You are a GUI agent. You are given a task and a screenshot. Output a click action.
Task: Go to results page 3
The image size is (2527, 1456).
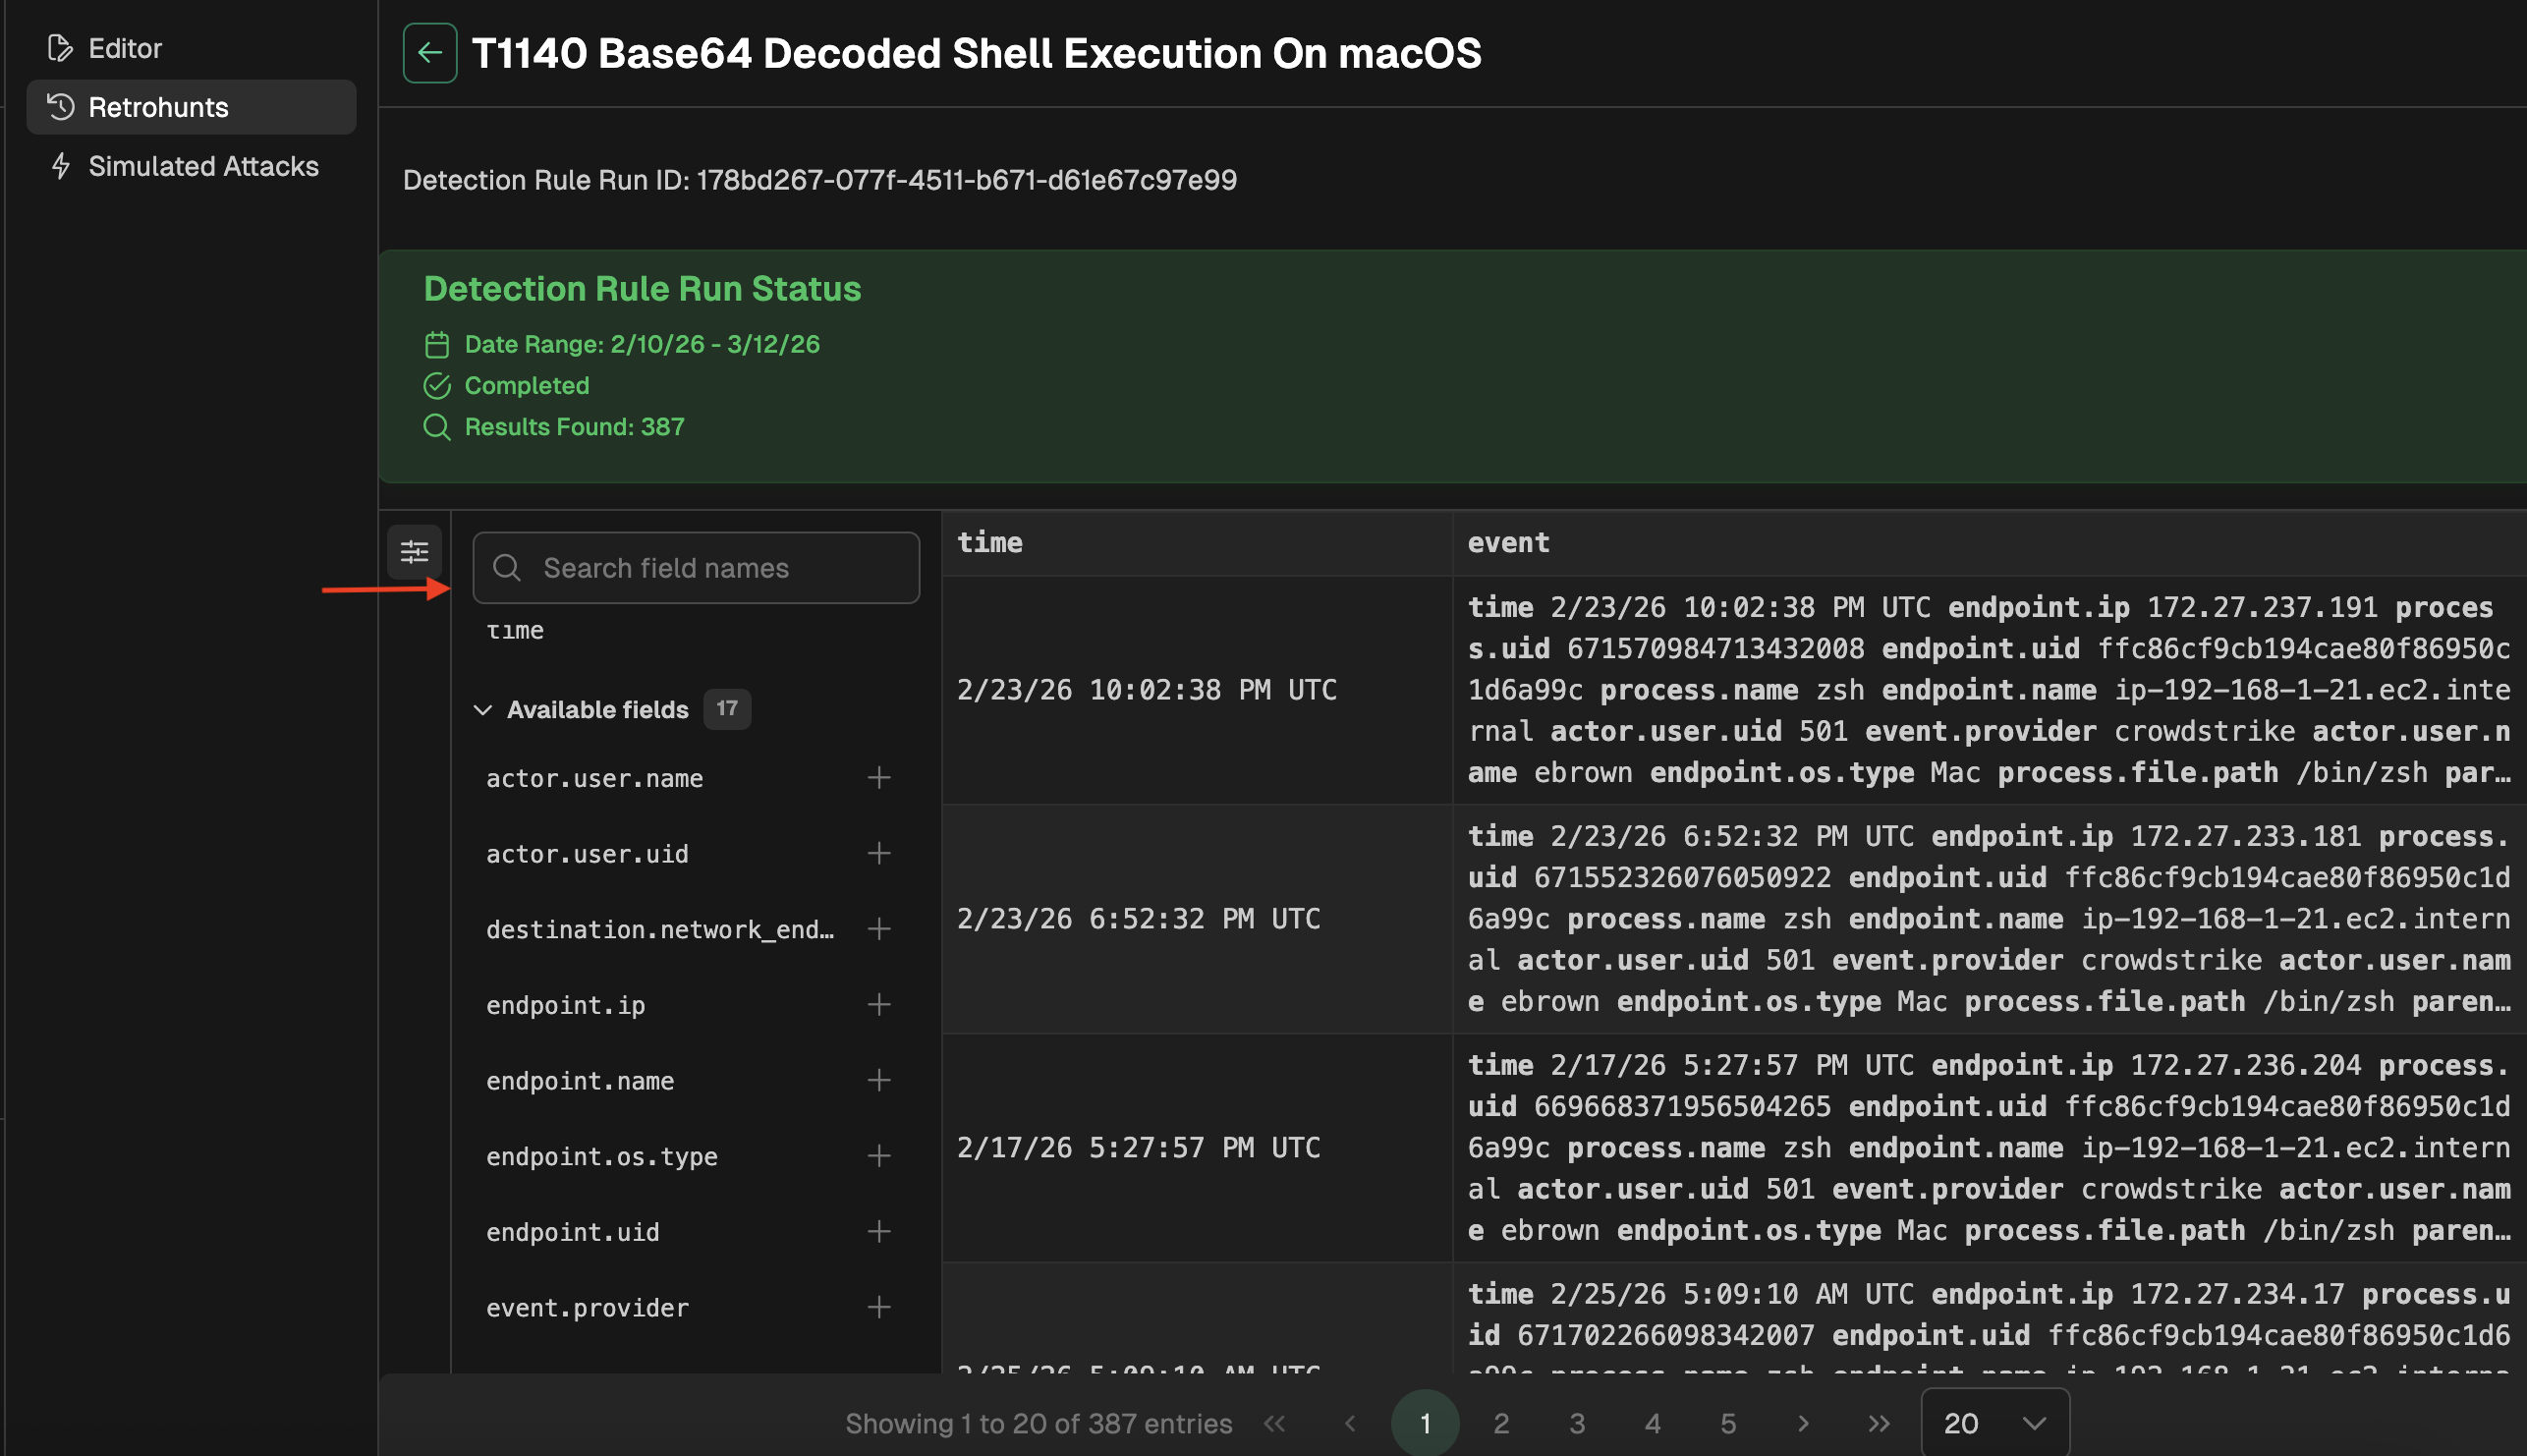point(1576,1423)
